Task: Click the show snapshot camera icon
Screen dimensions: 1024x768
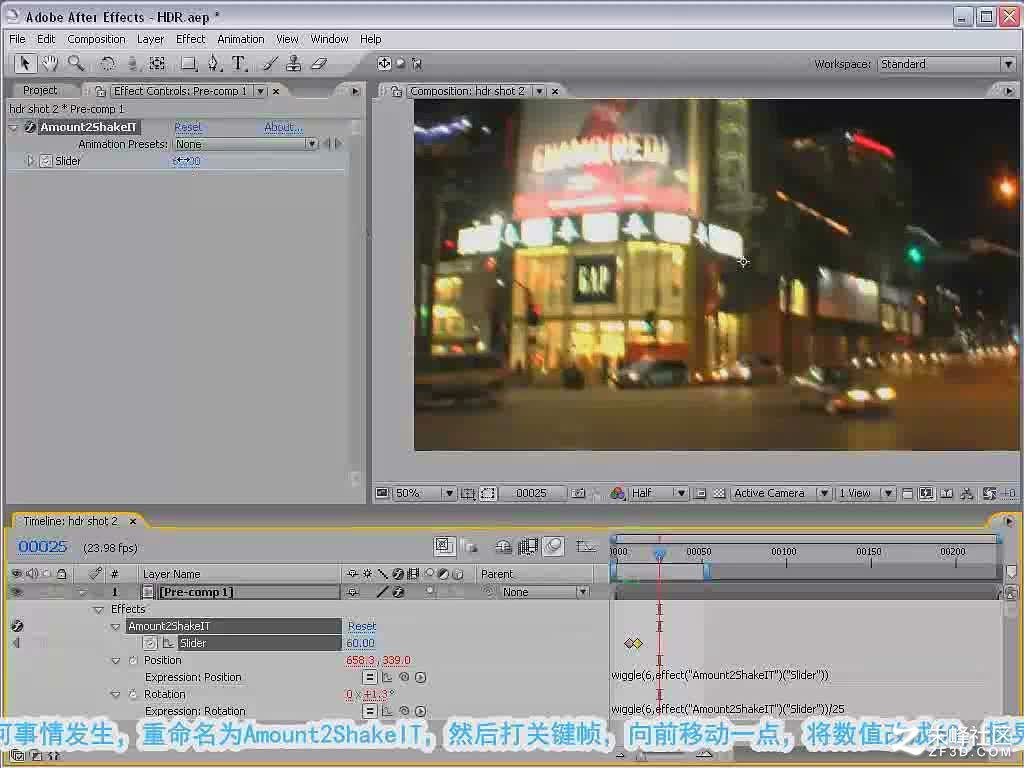Action: [x=578, y=494]
